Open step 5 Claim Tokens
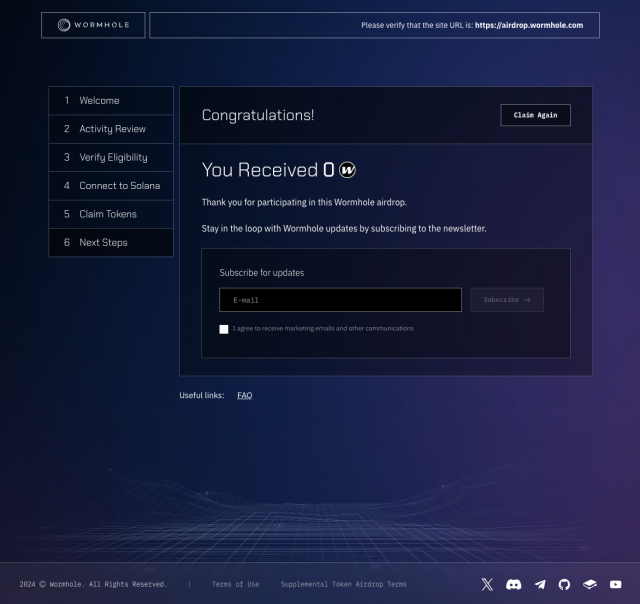 coord(111,214)
